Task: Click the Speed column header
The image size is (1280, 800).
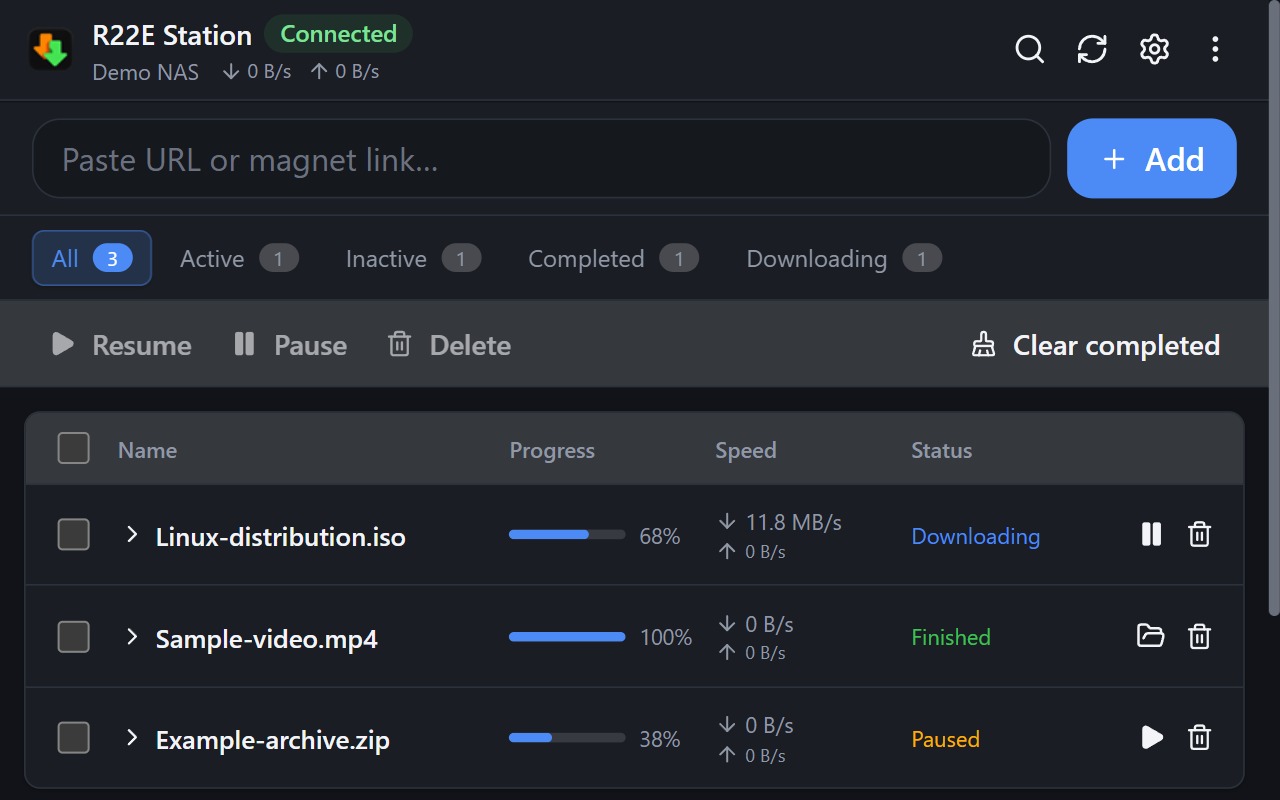Action: tap(746, 450)
